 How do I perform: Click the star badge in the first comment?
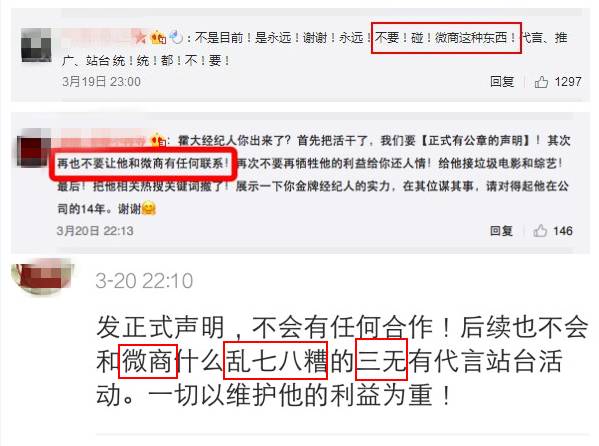coord(141,37)
